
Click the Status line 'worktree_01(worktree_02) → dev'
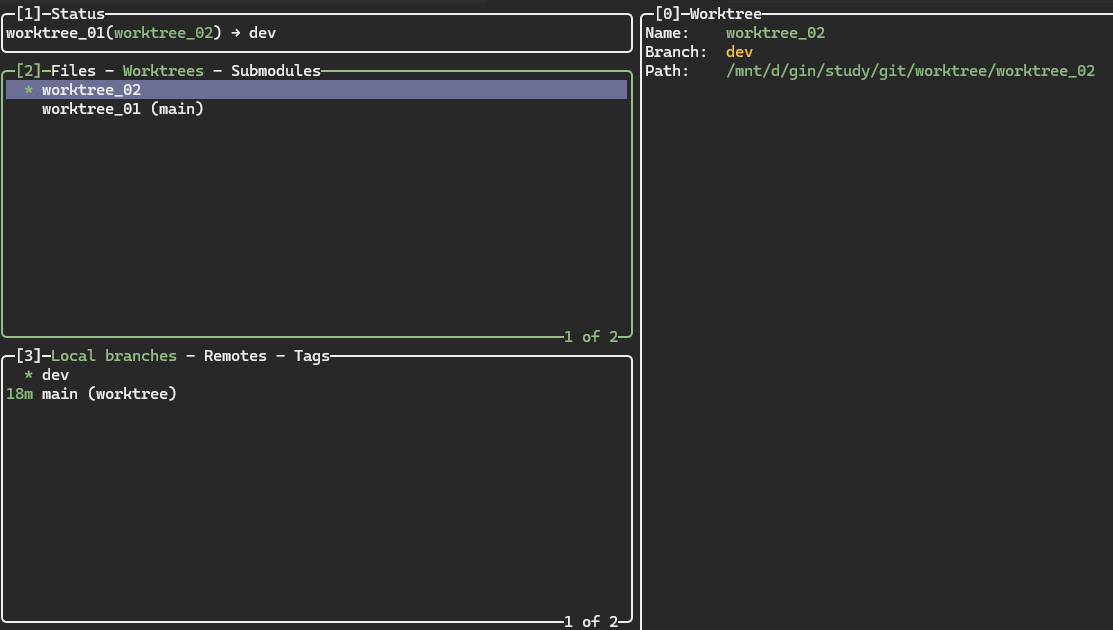pyautogui.click(x=141, y=33)
